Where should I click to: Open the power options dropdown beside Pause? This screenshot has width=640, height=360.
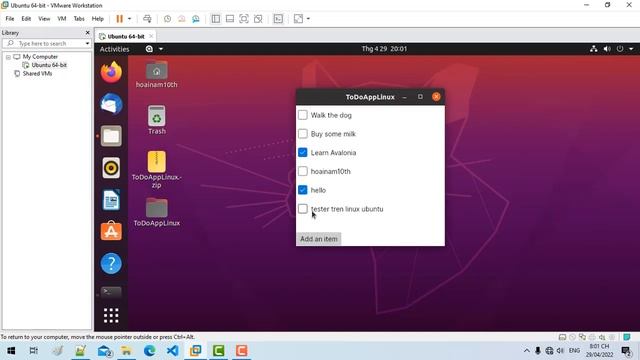click(x=129, y=19)
